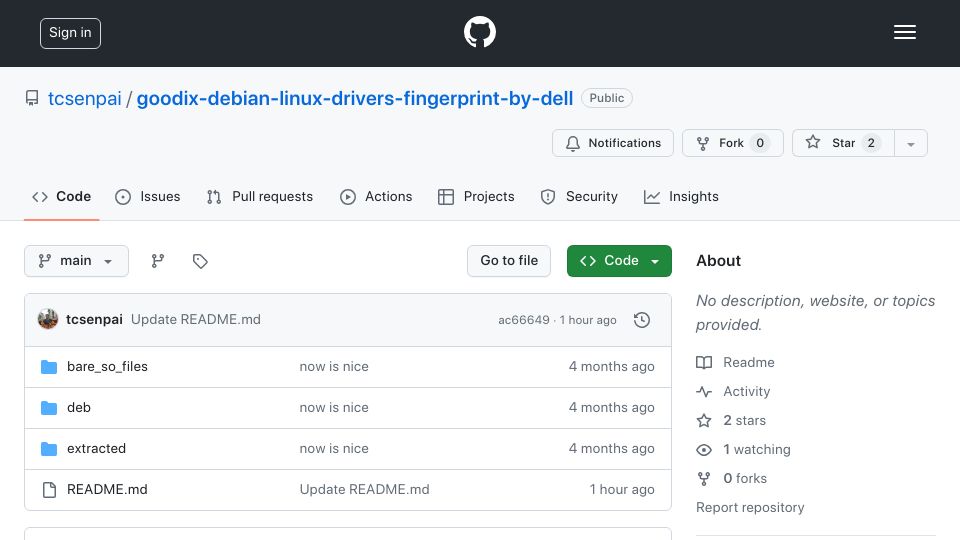Screen dimensions: 960x540
Task: Click the star icon beside 2 stars
Action: pos(704,421)
